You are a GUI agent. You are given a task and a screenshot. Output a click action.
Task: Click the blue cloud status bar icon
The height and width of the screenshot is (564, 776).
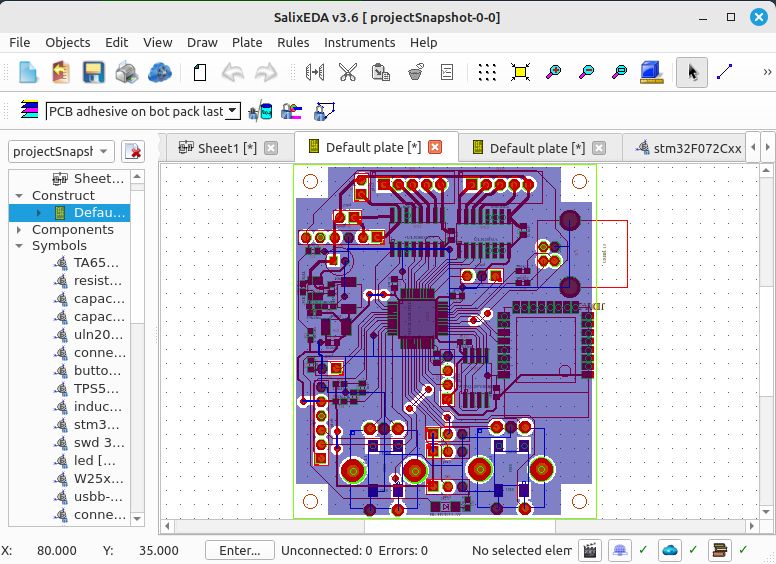tap(670, 550)
